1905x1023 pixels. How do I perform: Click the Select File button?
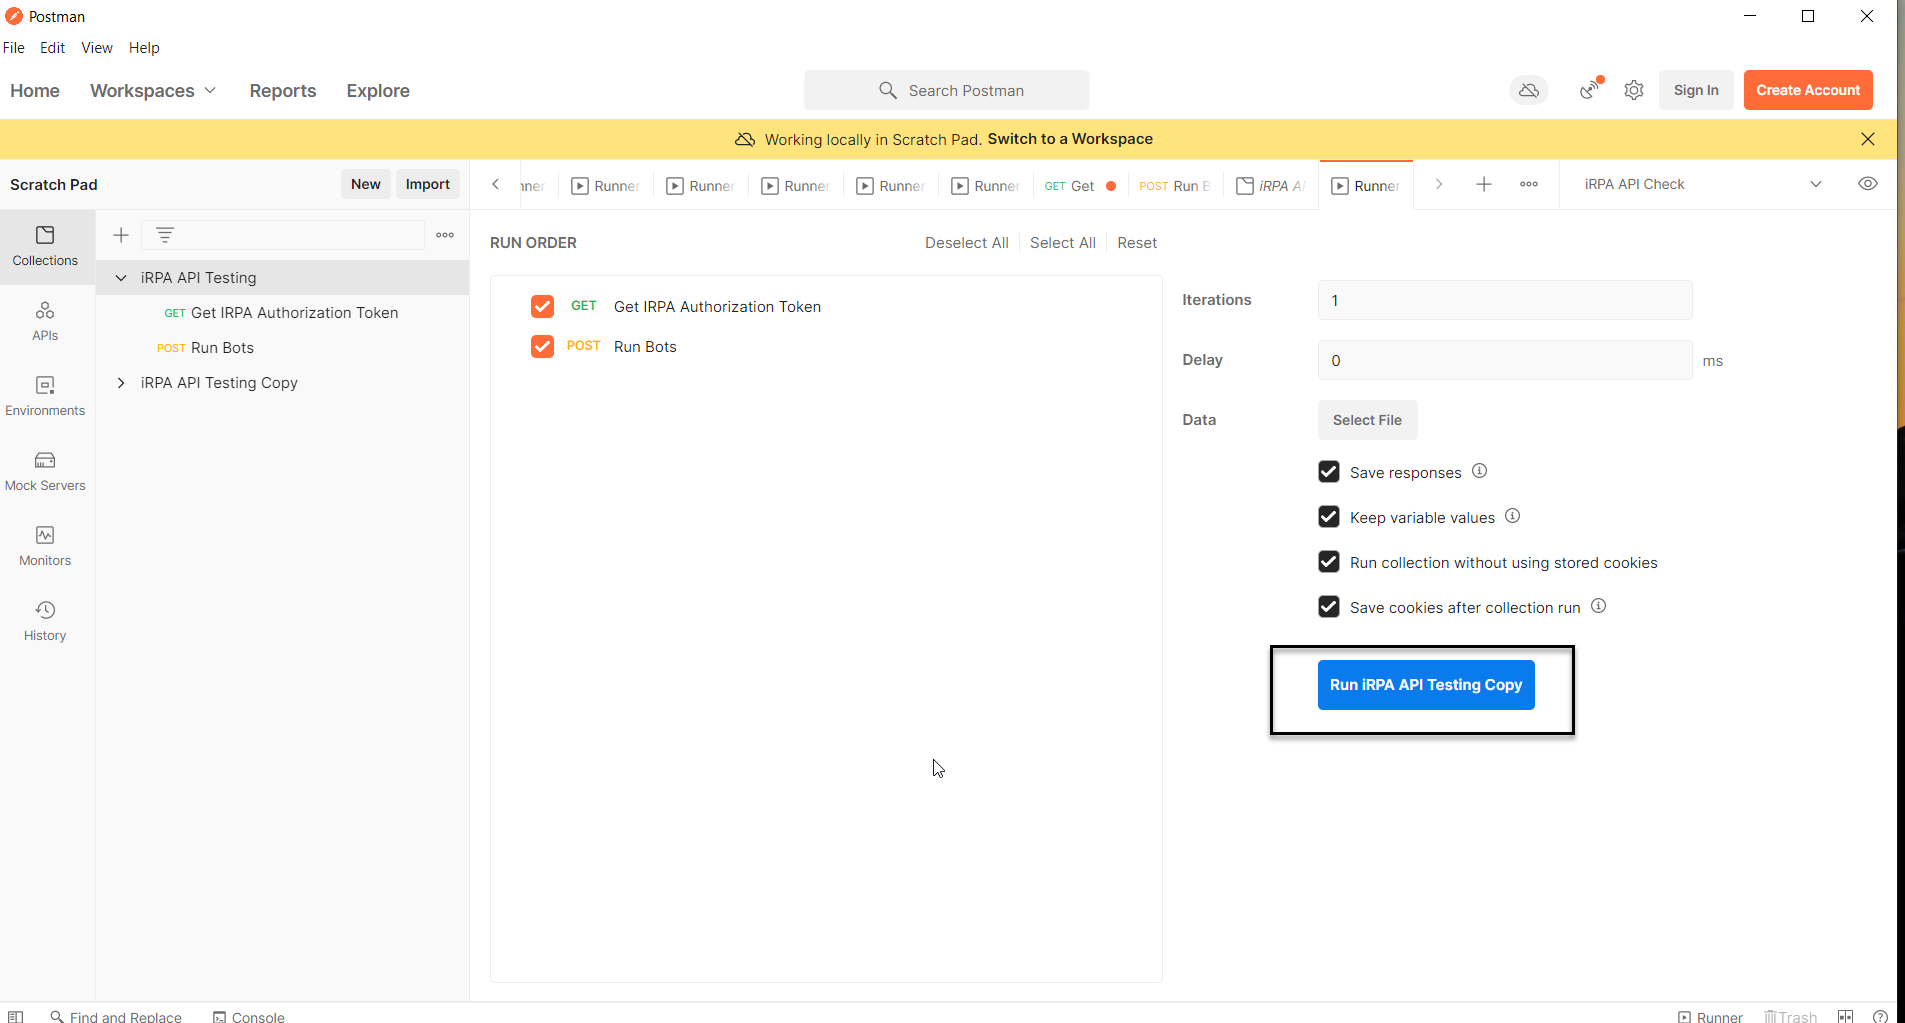point(1367,420)
